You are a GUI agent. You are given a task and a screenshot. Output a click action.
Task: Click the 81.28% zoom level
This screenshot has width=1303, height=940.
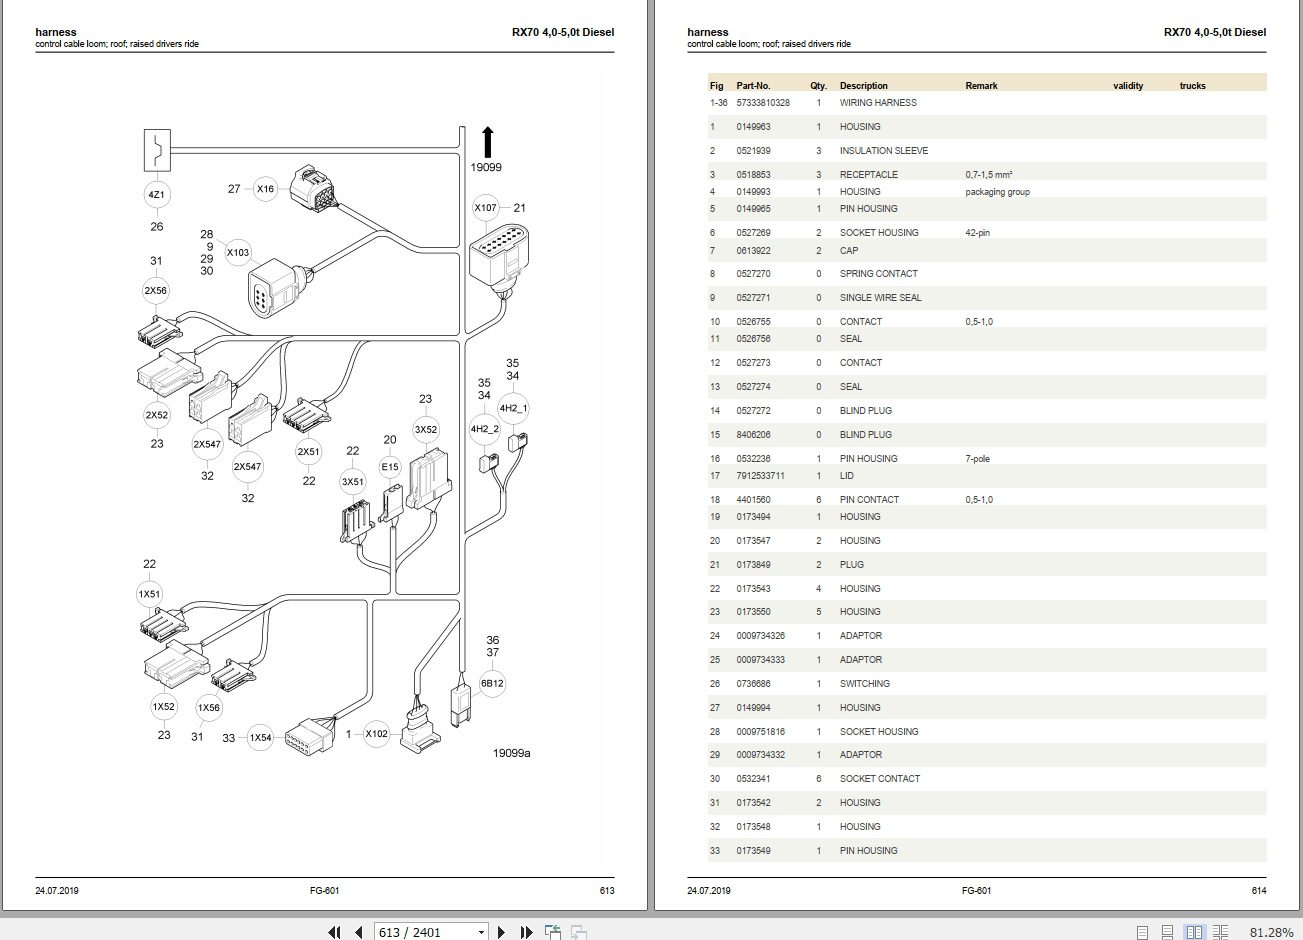[1271, 932]
